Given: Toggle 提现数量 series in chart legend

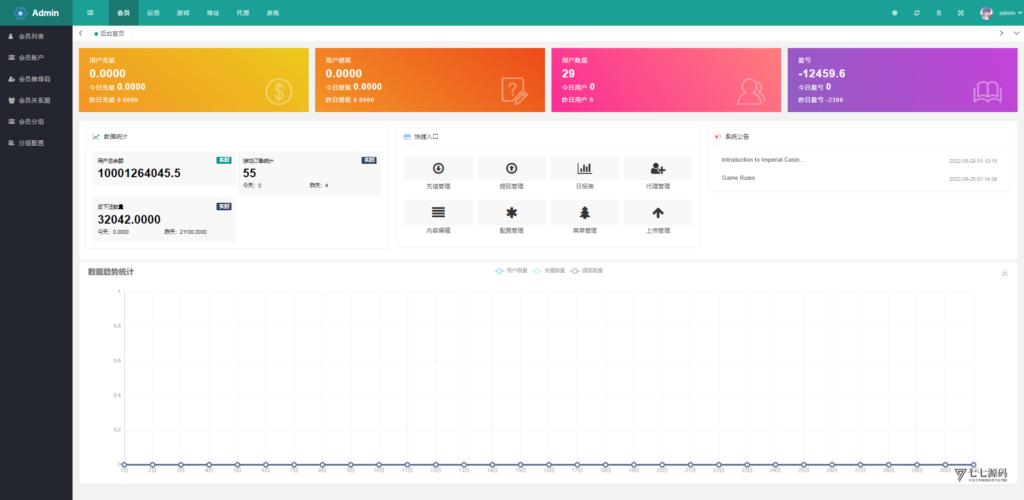Looking at the screenshot, I should pyautogui.click(x=587, y=271).
